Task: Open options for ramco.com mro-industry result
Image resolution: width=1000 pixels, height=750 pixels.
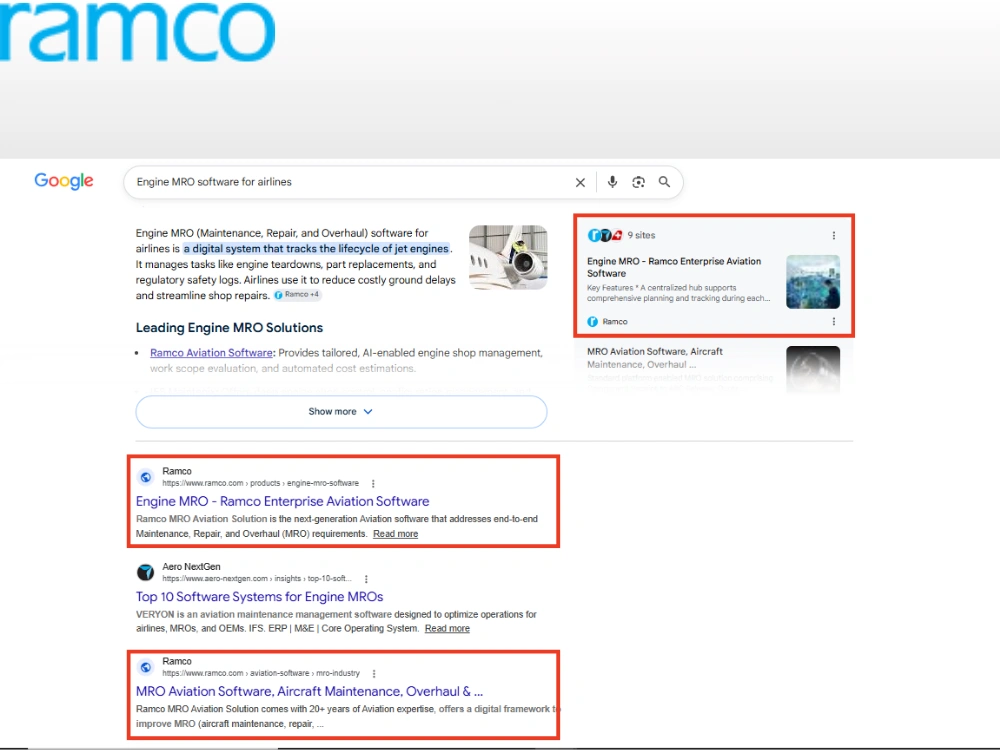Action: tap(374, 673)
